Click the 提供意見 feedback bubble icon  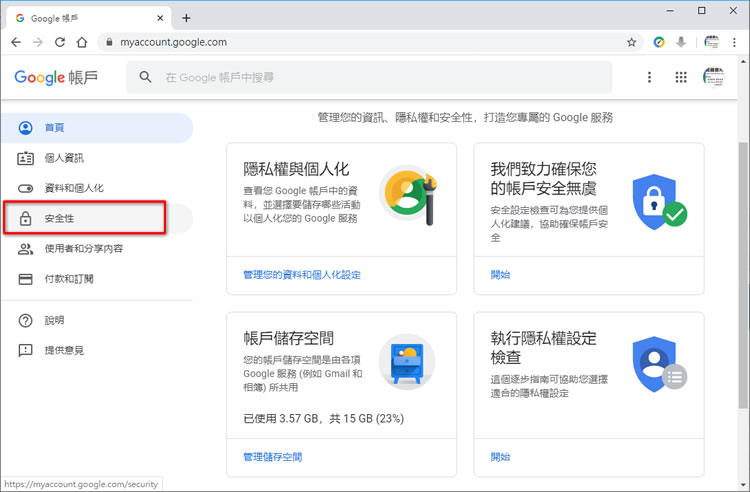tap(25, 350)
